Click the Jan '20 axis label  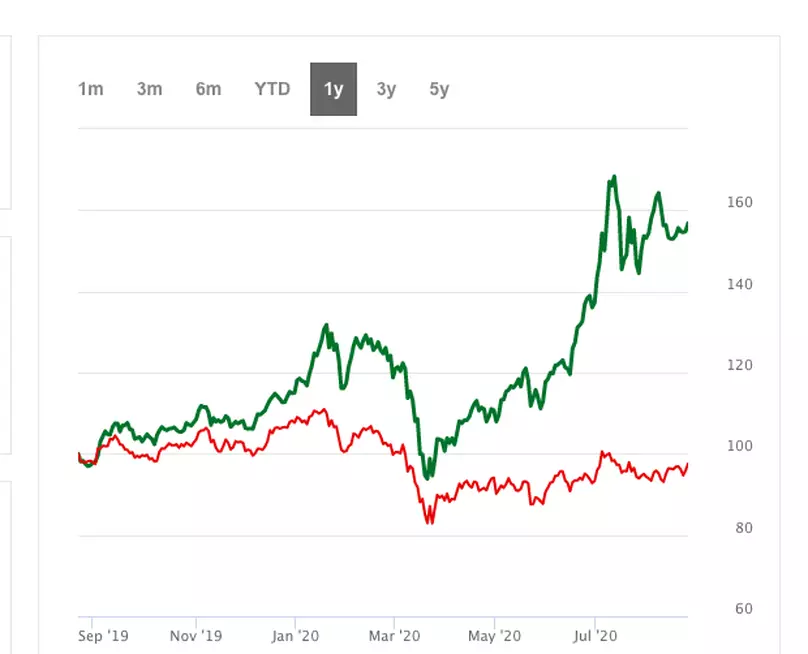click(295, 636)
